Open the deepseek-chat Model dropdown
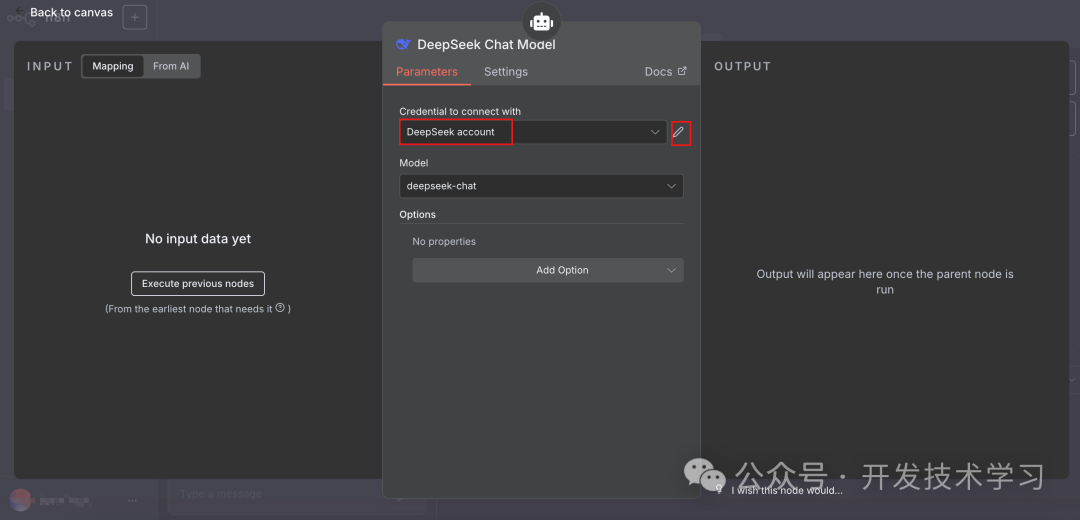Viewport: 1080px width, 520px height. 541,186
